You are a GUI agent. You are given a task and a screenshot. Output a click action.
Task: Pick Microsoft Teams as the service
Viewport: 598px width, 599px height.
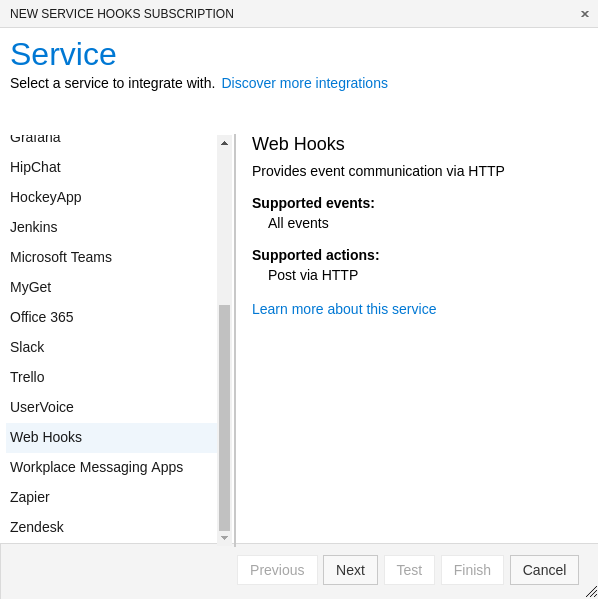[x=112, y=257]
